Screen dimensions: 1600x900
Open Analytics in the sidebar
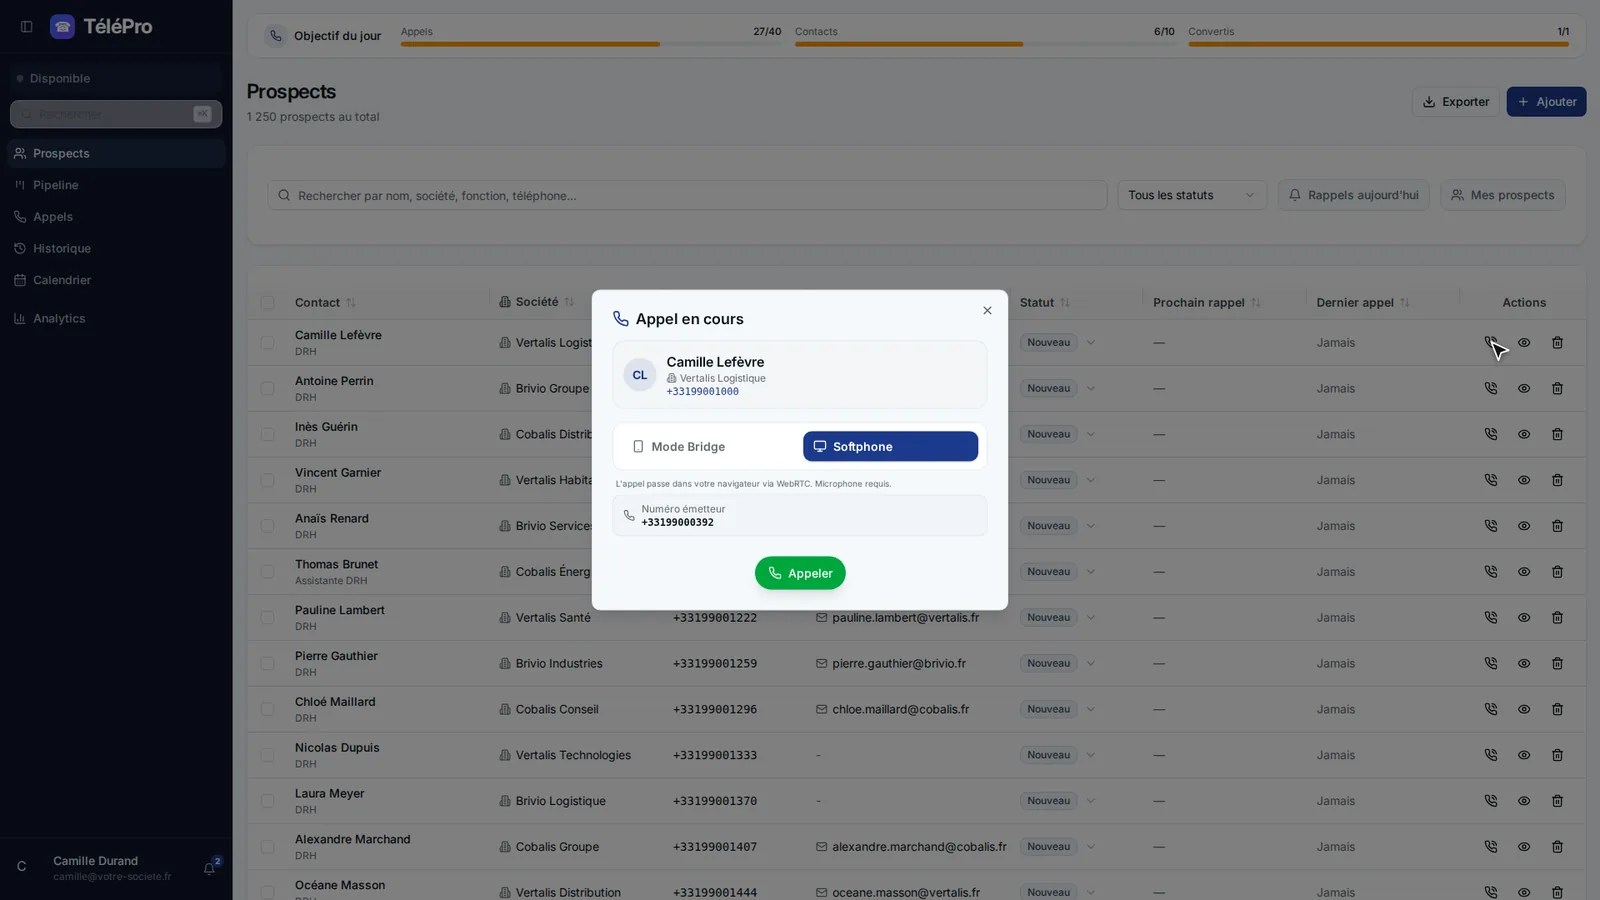pos(116,318)
